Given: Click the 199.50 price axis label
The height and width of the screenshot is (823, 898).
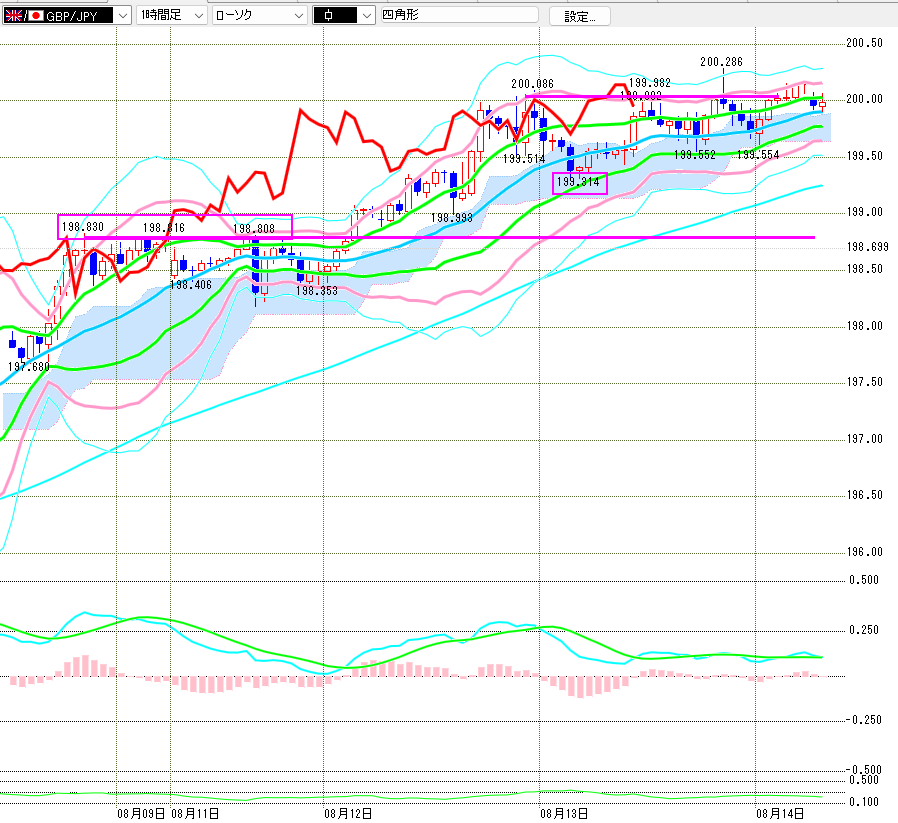Looking at the screenshot, I should 865,156.
